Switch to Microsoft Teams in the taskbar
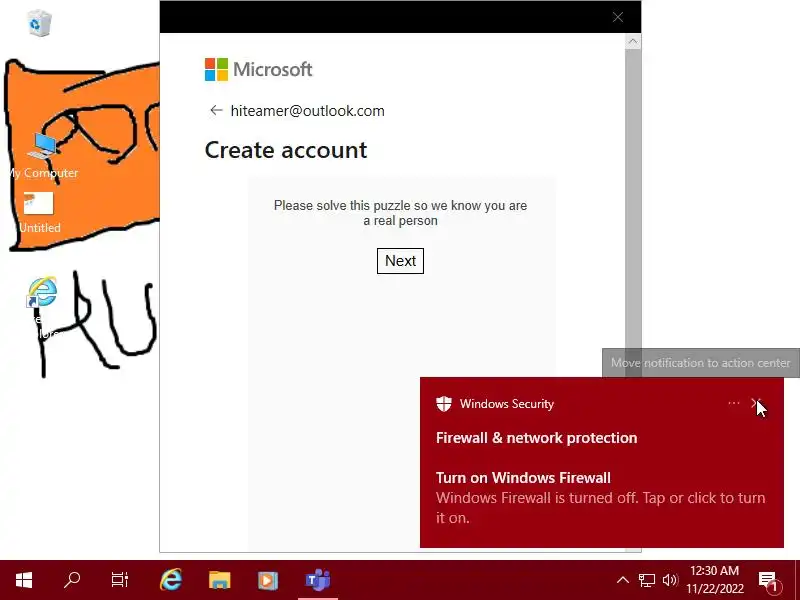The width and height of the screenshot is (800, 600). [317, 580]
